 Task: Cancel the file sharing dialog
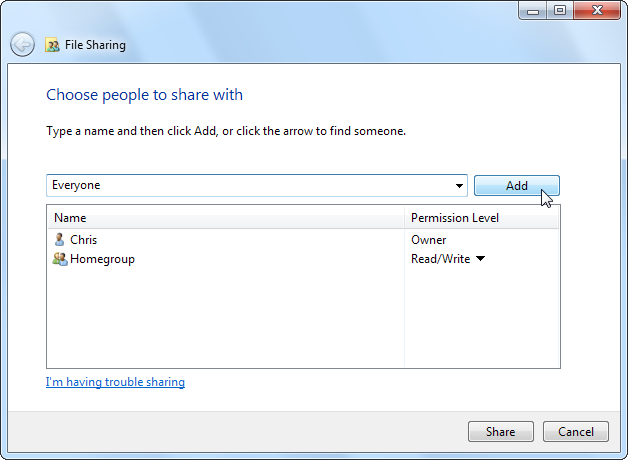[576, 432]
